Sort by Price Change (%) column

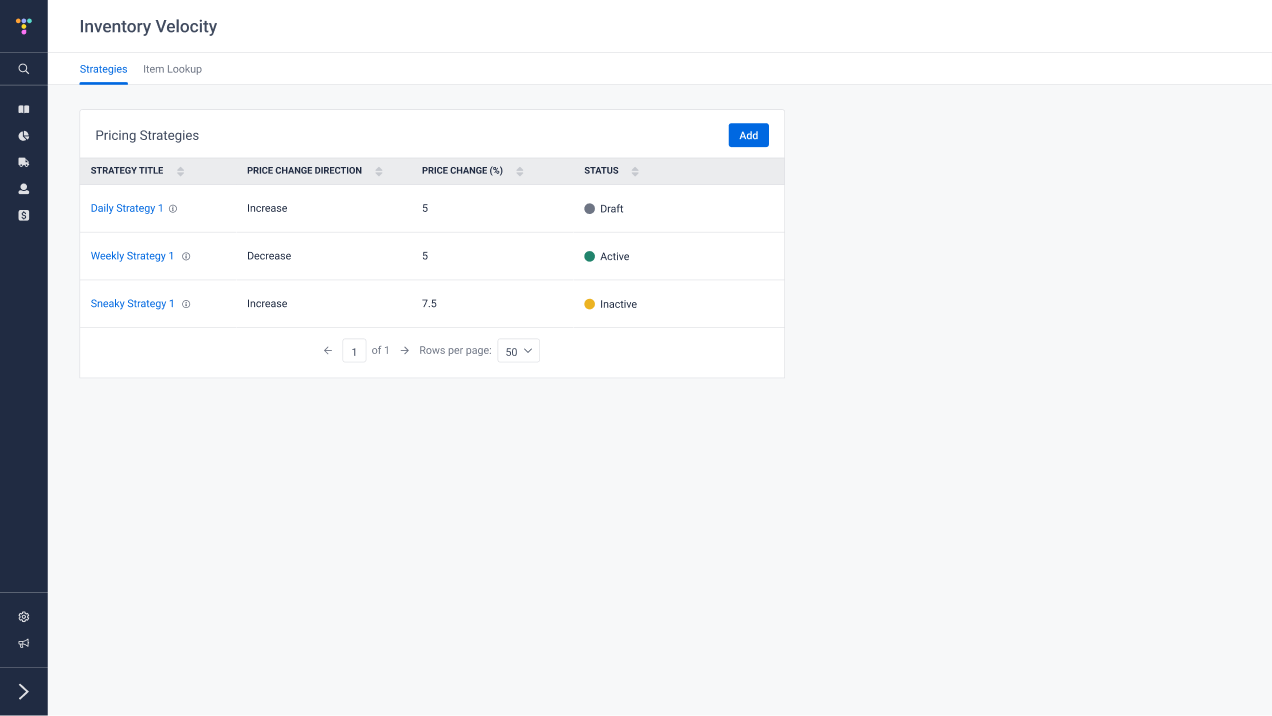pos(519,171)
